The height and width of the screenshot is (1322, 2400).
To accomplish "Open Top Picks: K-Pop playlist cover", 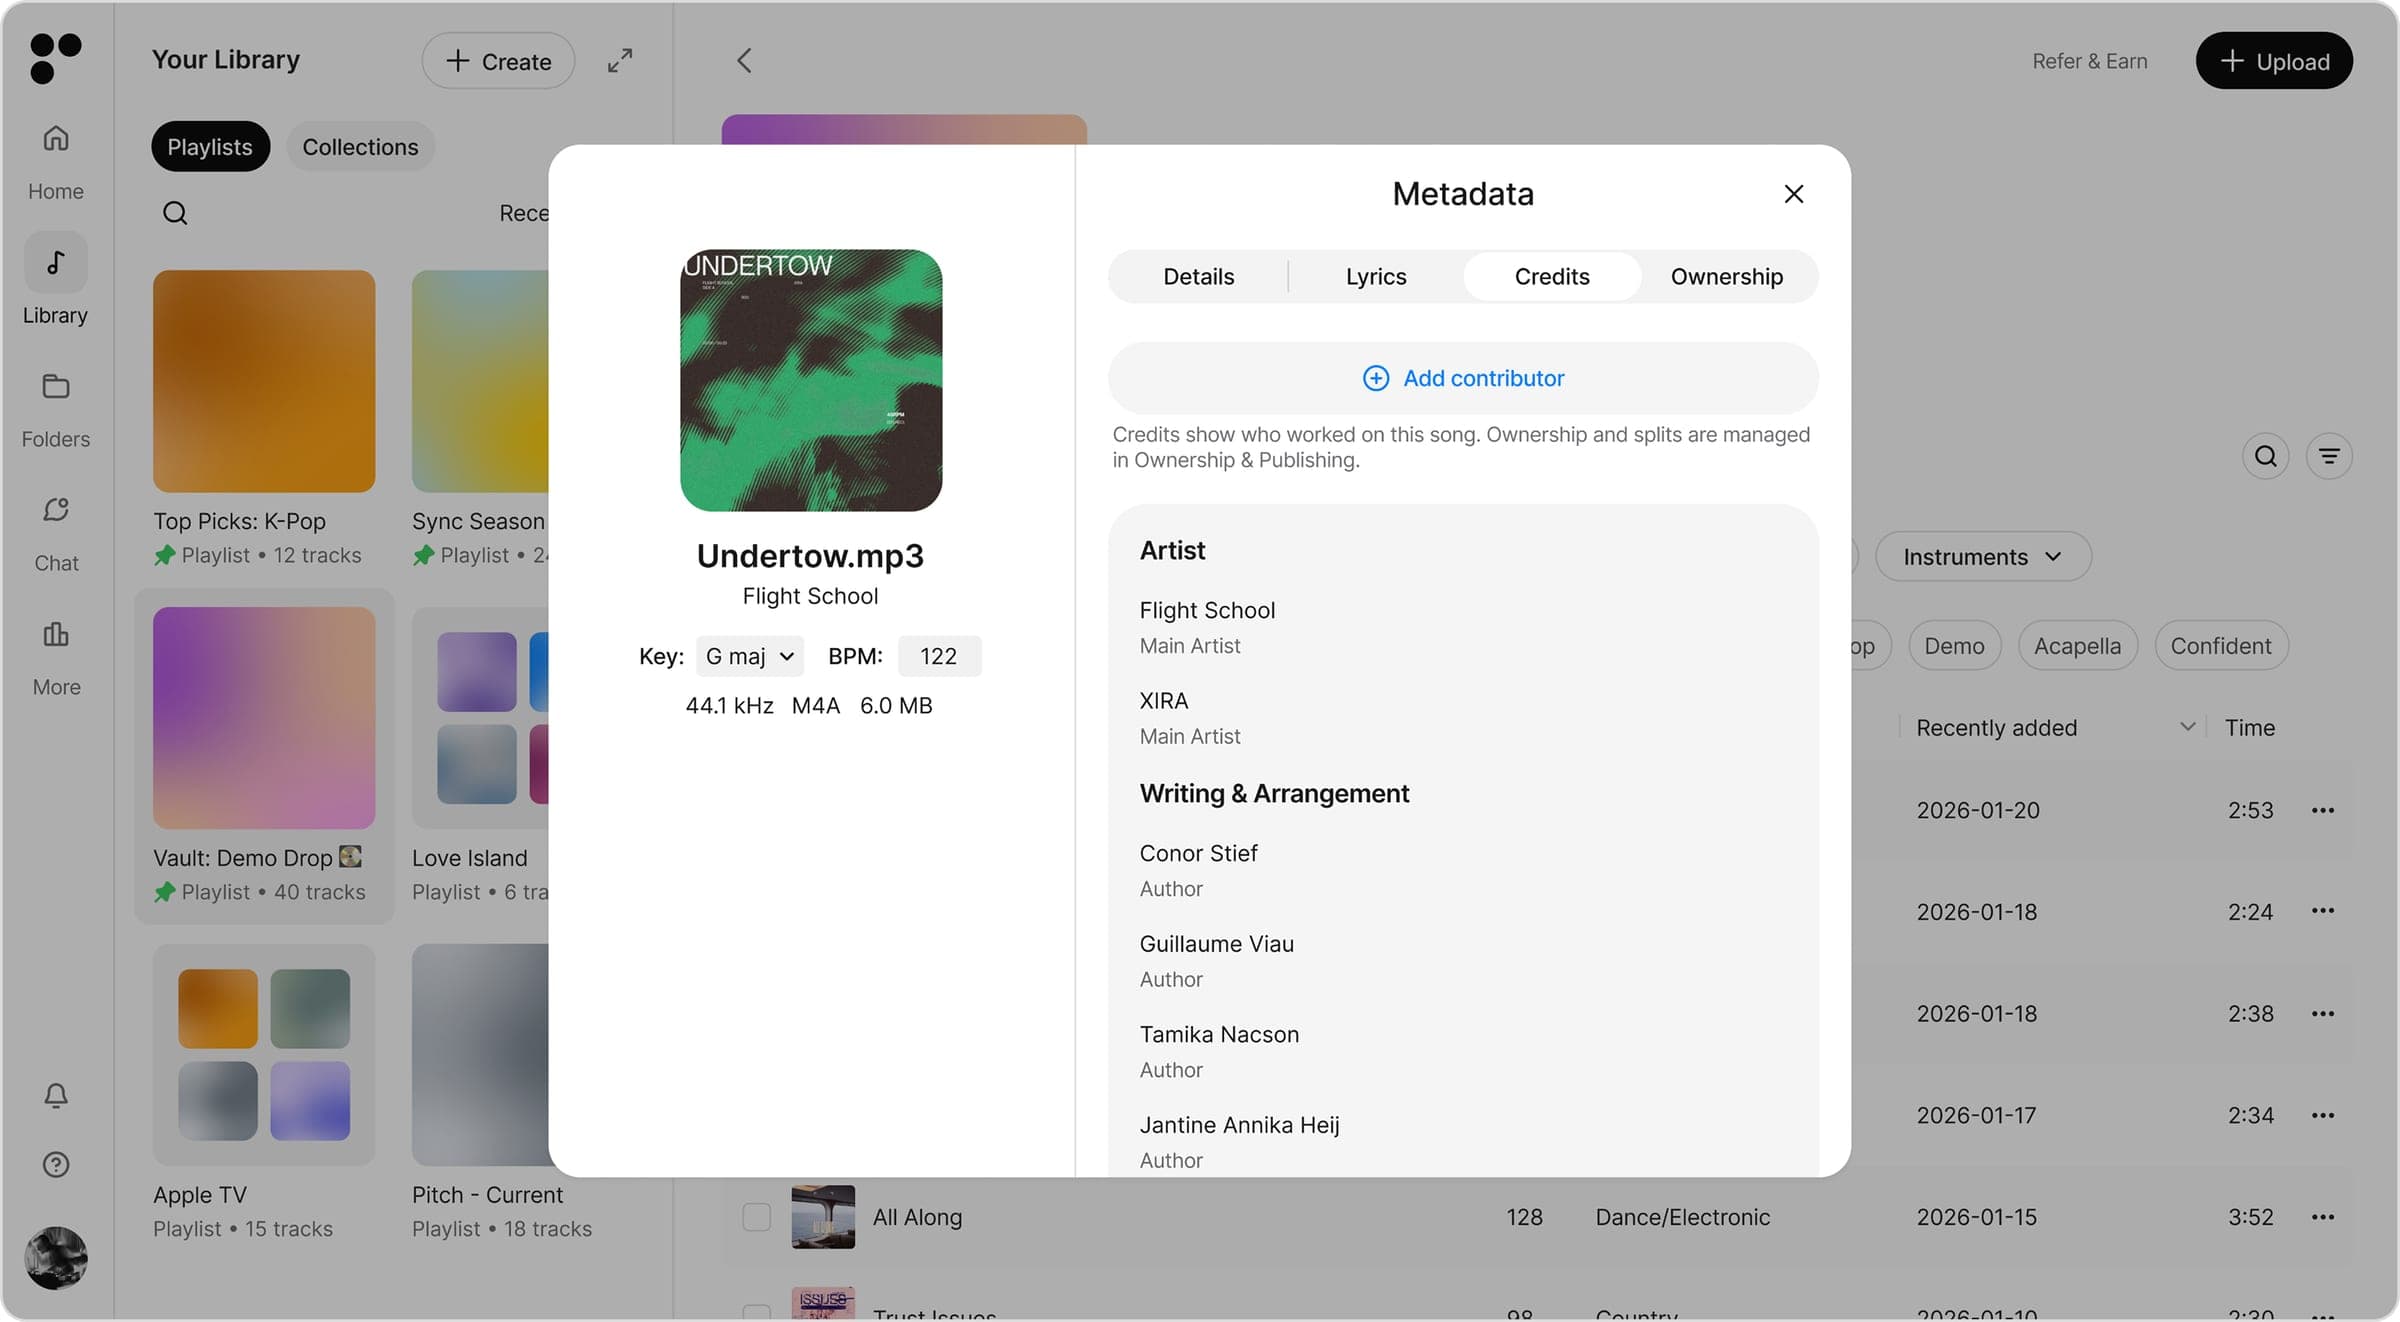I will (264, 381).
